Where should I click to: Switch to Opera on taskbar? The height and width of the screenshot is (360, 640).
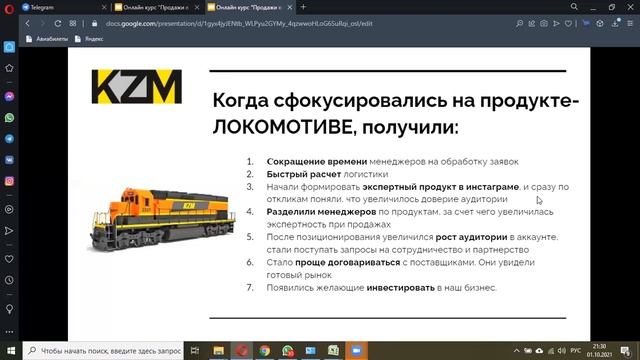pos(242,351)
